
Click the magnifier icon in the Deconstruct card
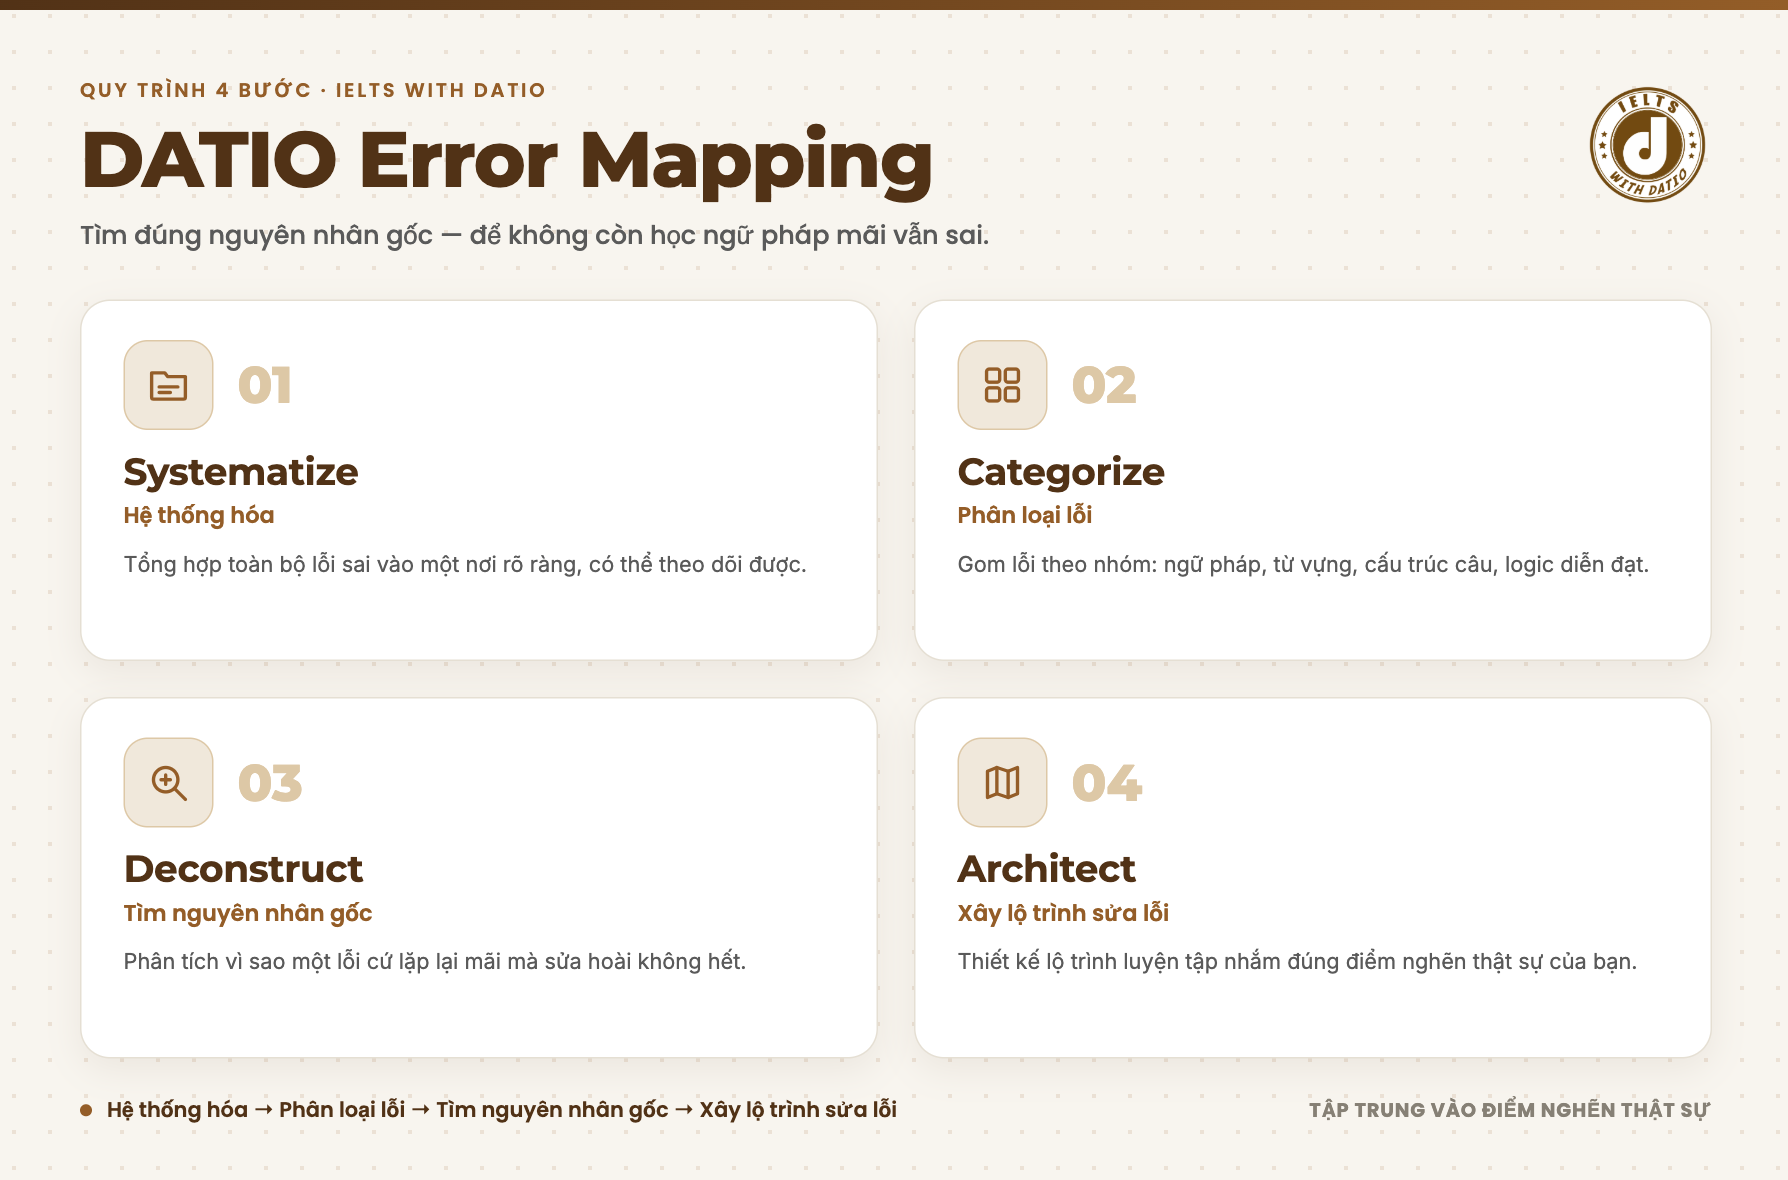[x=168, y=782]
